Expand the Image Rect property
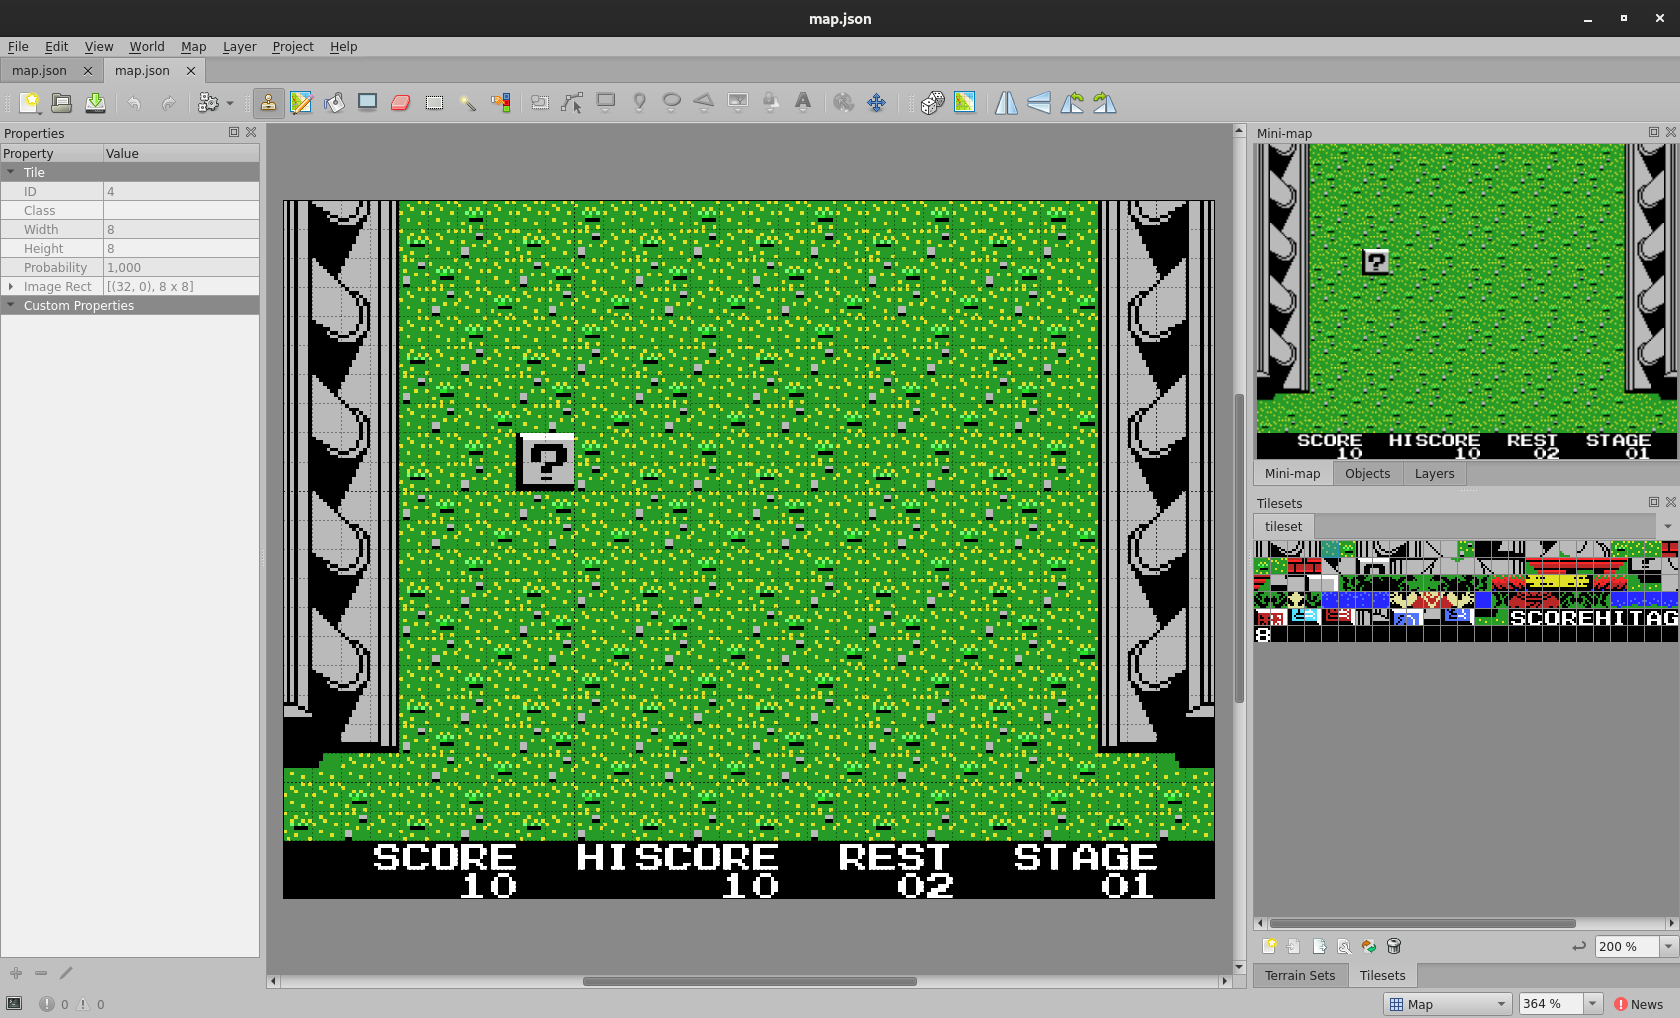 click(x=11, y=287)
